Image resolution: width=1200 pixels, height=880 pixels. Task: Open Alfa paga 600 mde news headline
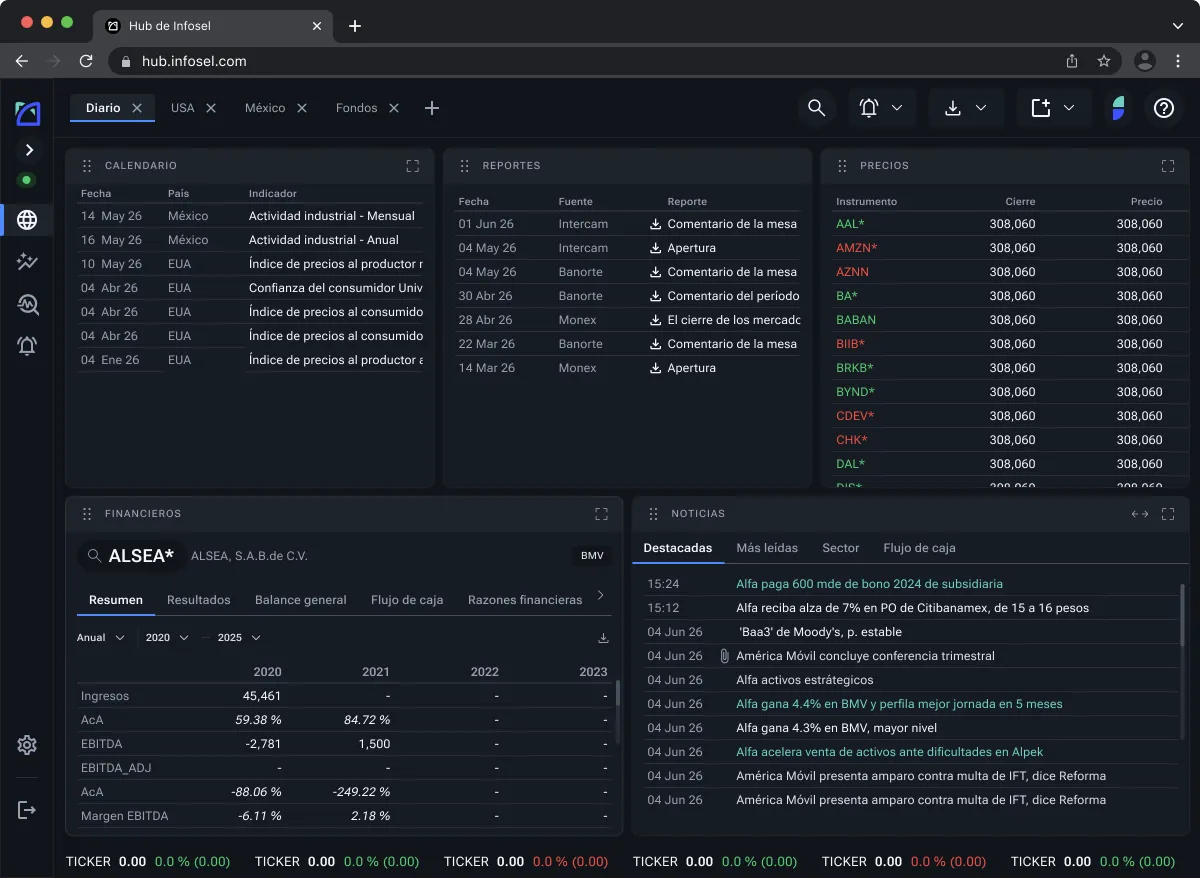(x=869, y=584)
